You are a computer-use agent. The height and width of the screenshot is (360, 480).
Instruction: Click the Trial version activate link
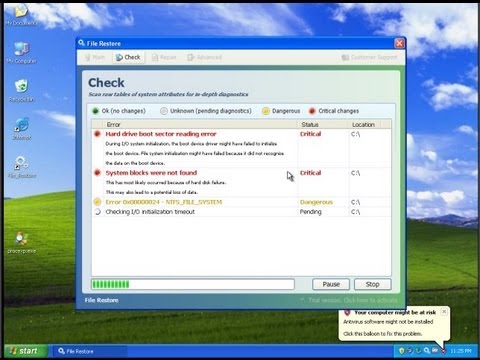click(349, 300)
